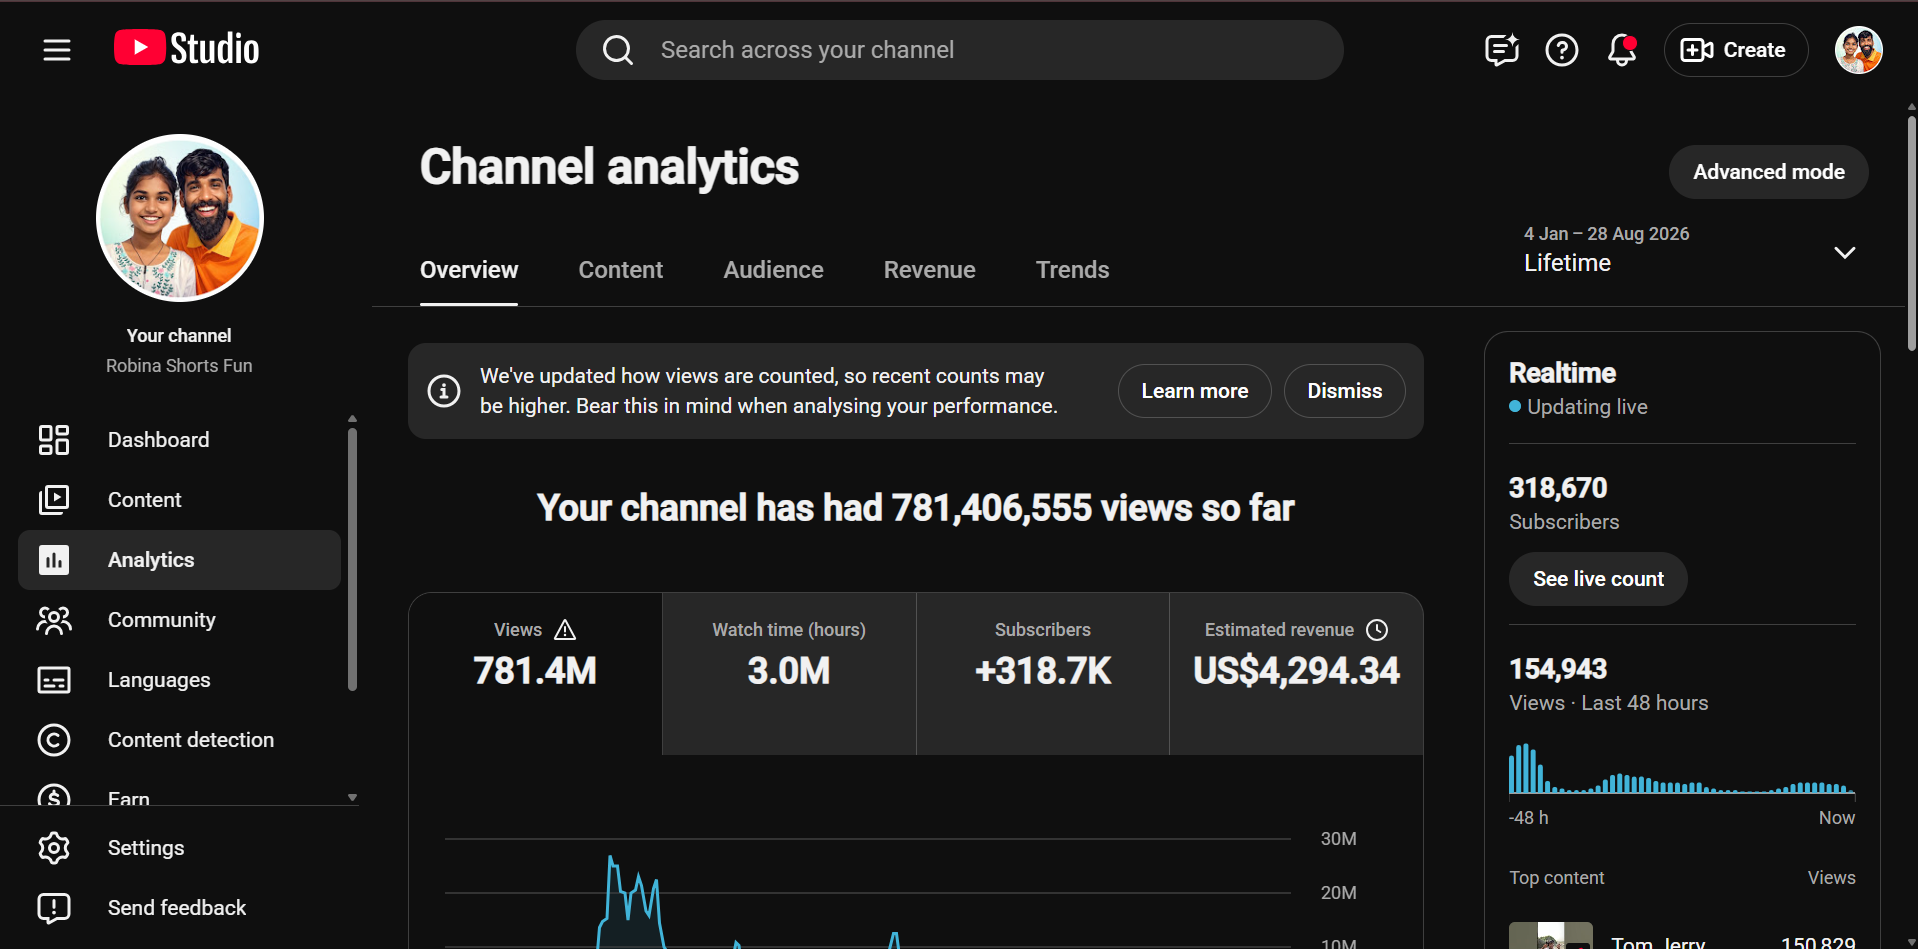Click the 'Channel analytics' page heading
The width and height of the screenshot is (1918, 949).
609,167
